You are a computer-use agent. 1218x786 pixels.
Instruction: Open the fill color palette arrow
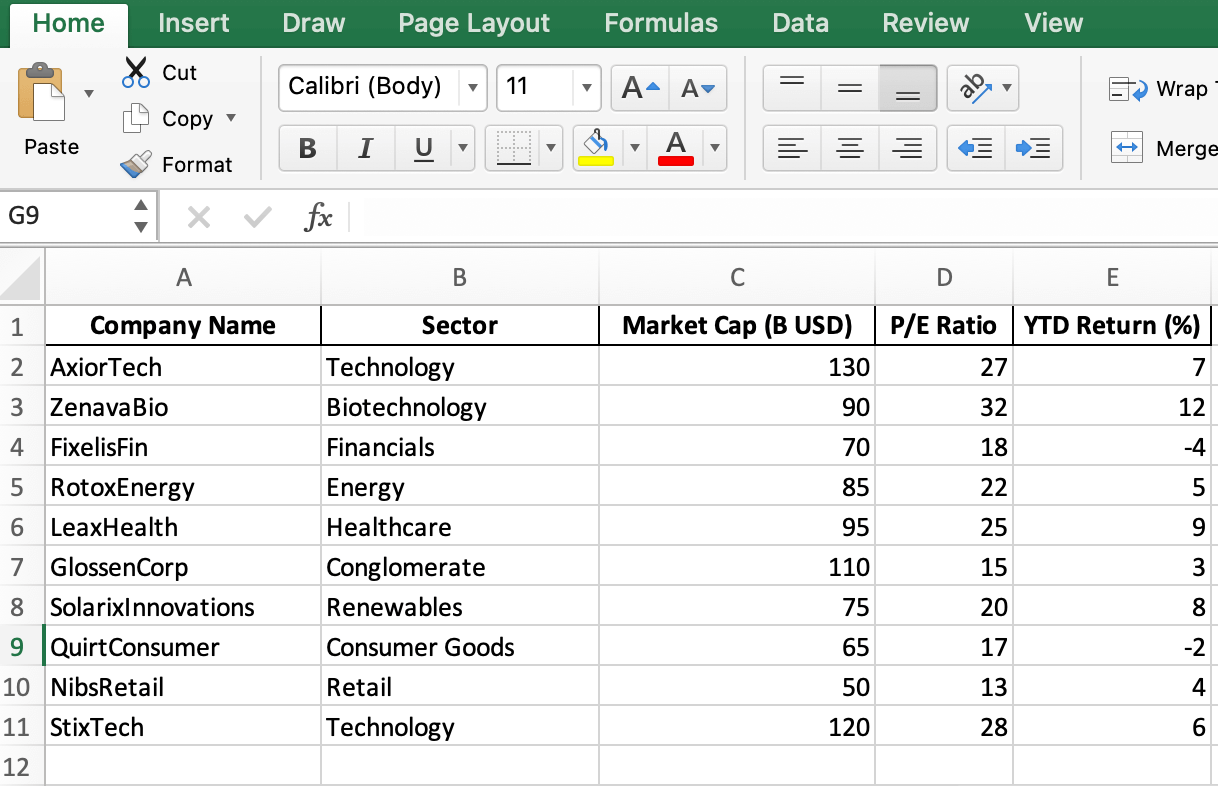click(x=634, y=149)
